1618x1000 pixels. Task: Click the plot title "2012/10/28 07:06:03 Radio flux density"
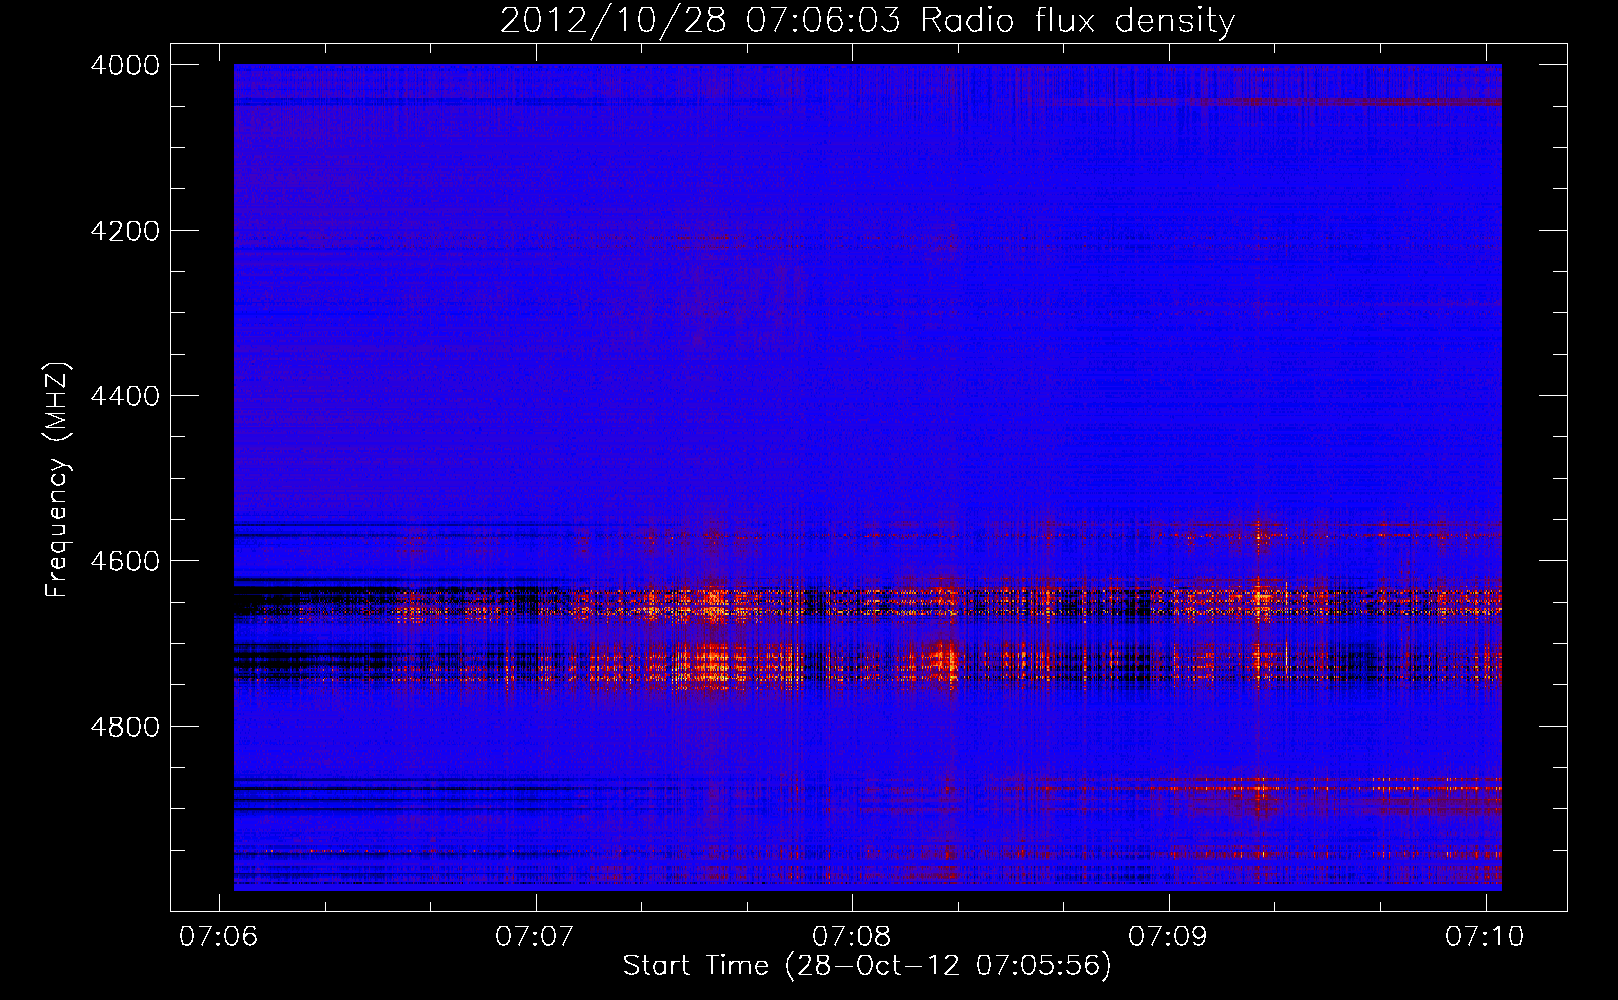(867, 20)
